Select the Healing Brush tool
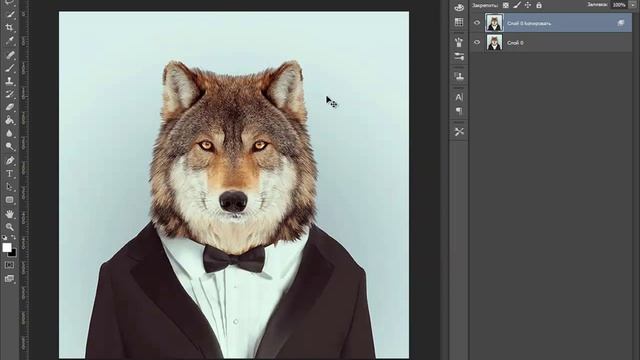640x360 pixels. (x=10, y=55)
